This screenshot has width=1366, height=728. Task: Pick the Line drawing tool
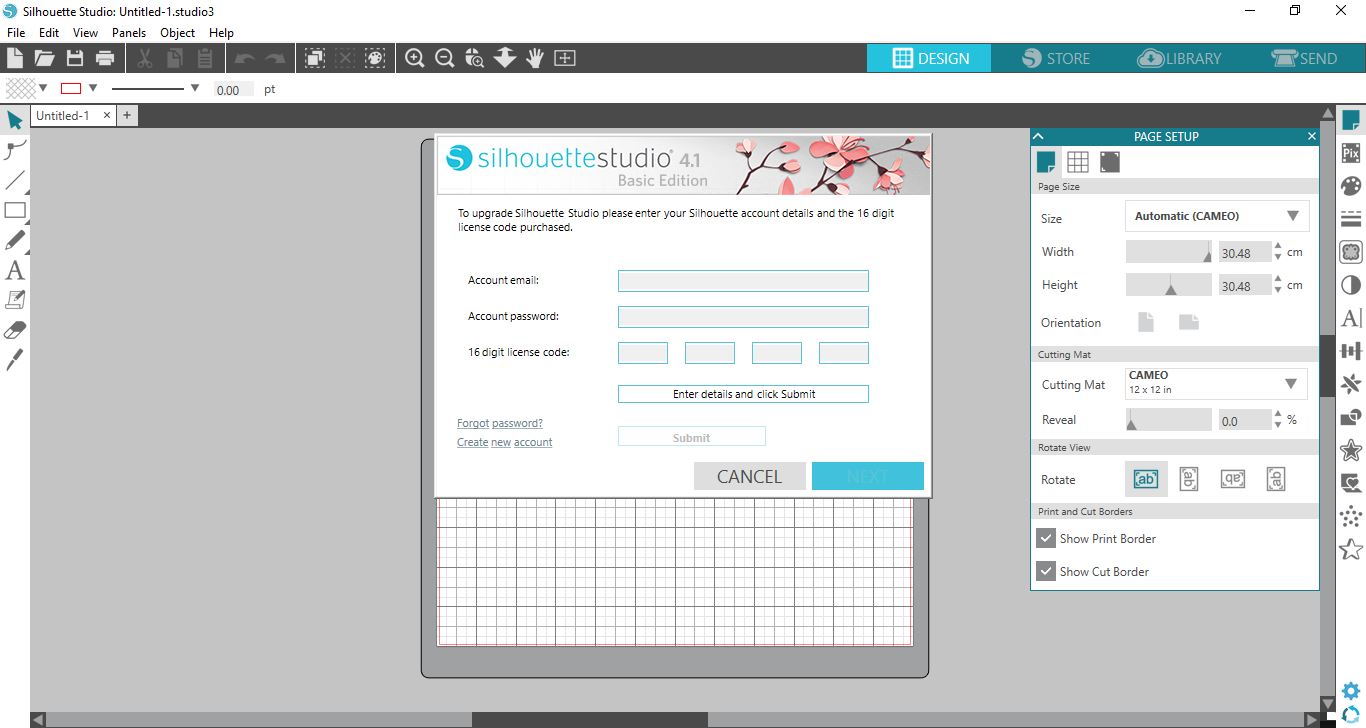15,180
